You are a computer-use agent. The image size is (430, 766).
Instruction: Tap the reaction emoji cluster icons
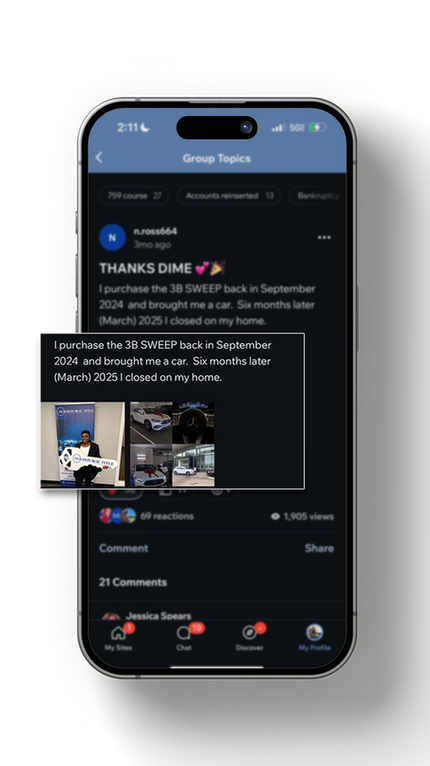point(118,516)
